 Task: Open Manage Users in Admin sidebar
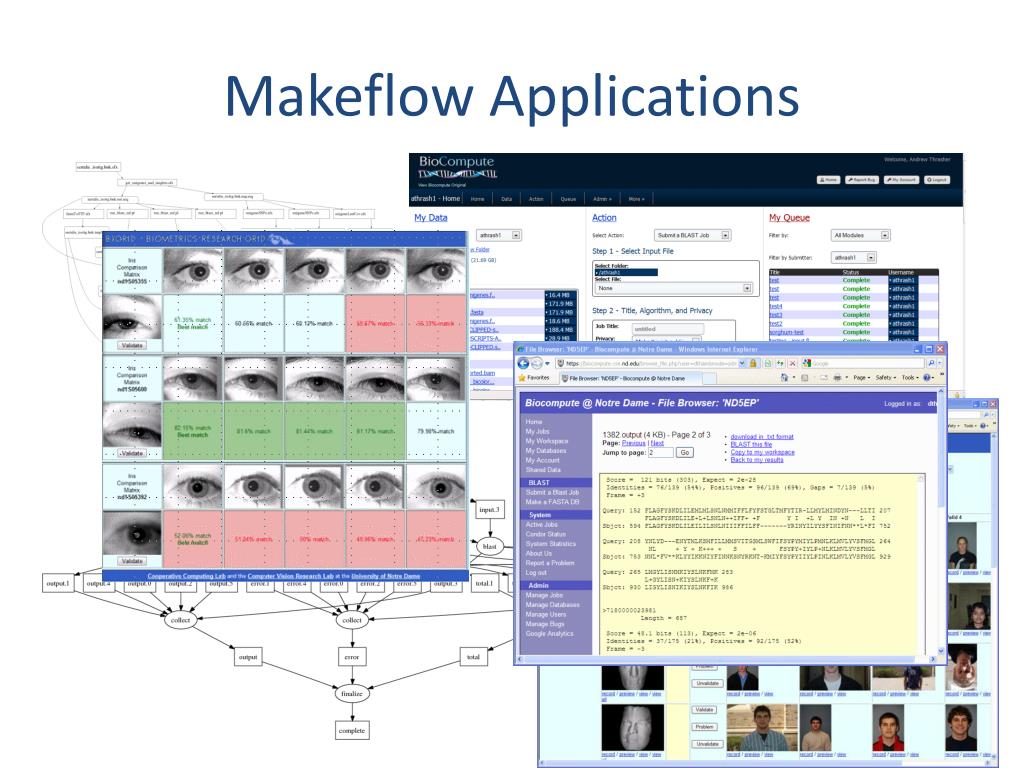point(546,615)
